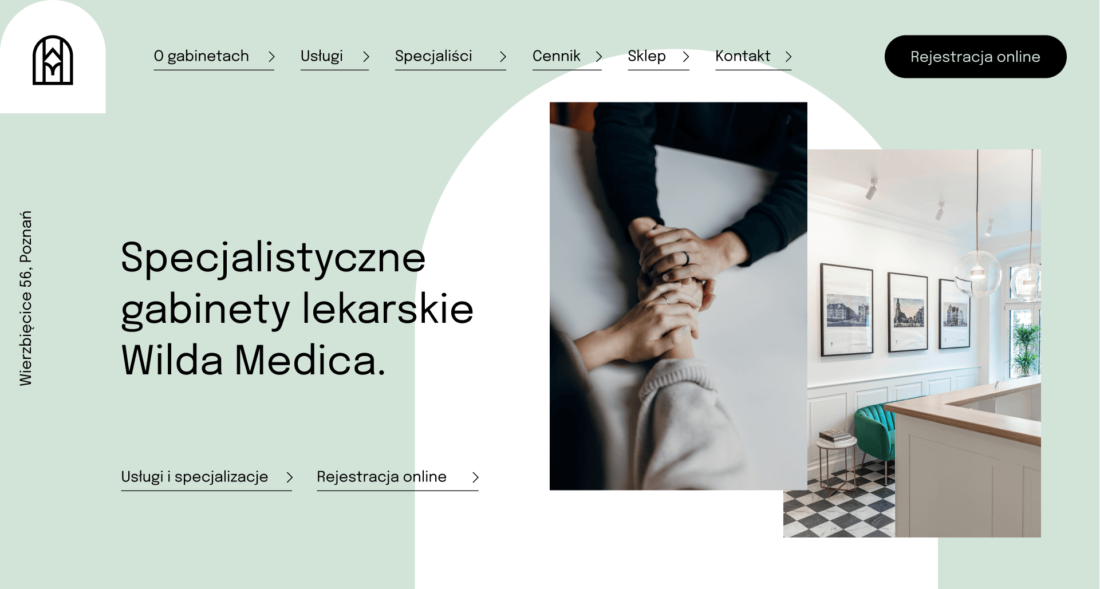The image size is (1100, 589).
Task: Follow the Usługi i specjalizacje link
Action: pyautogui.click(x=194, y=477)
